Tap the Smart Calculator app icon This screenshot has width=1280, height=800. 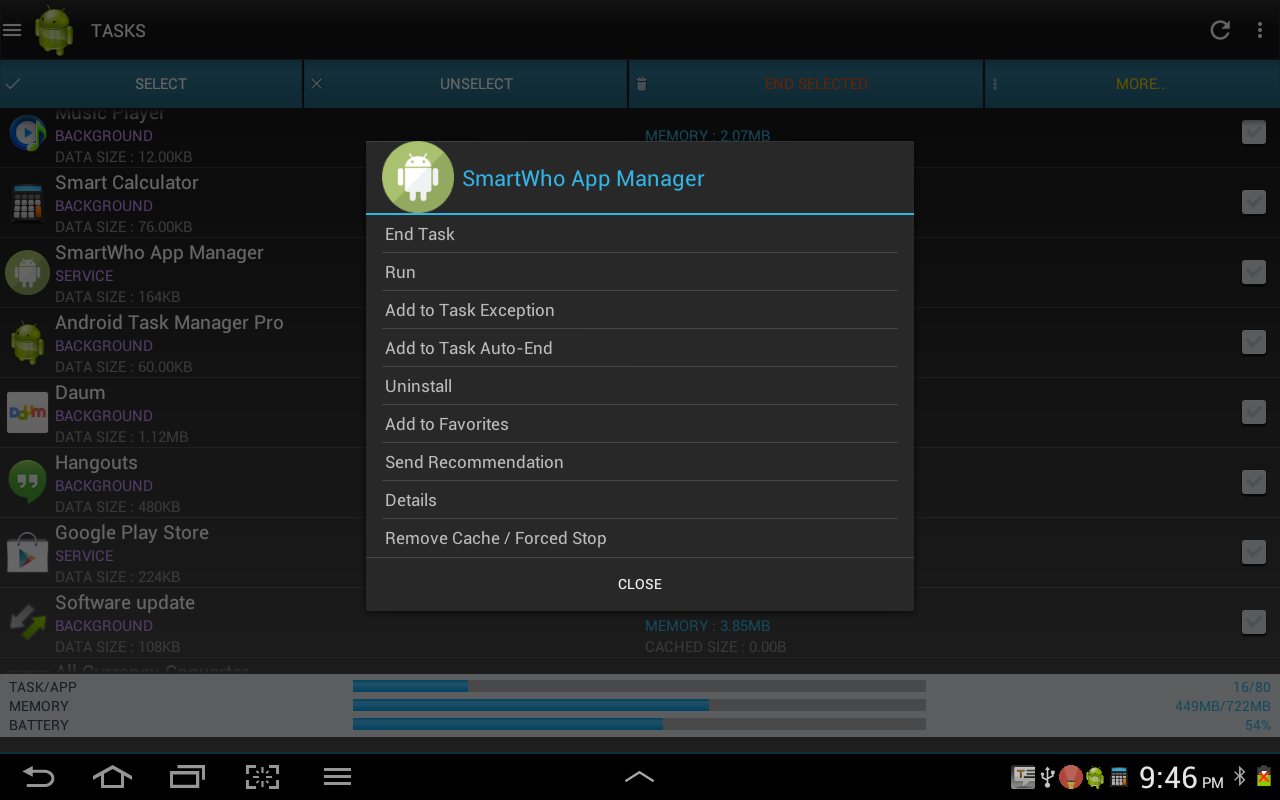pyautogui.click(x=28, y=202)
